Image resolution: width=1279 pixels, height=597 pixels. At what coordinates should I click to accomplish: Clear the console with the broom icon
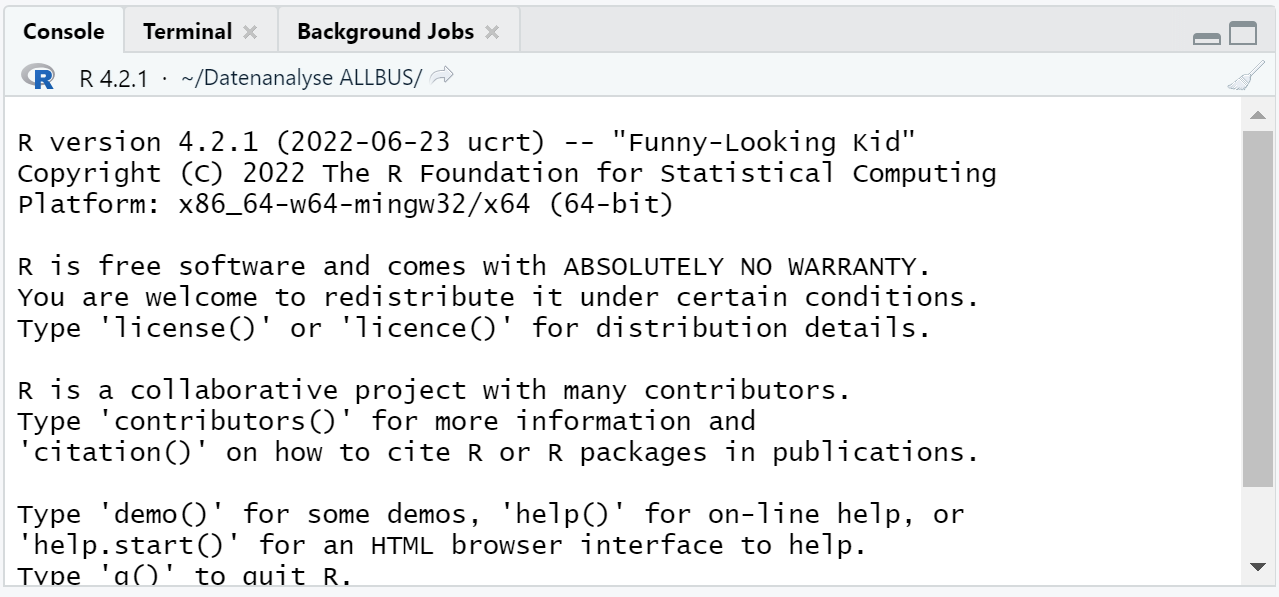[1246, 76]
